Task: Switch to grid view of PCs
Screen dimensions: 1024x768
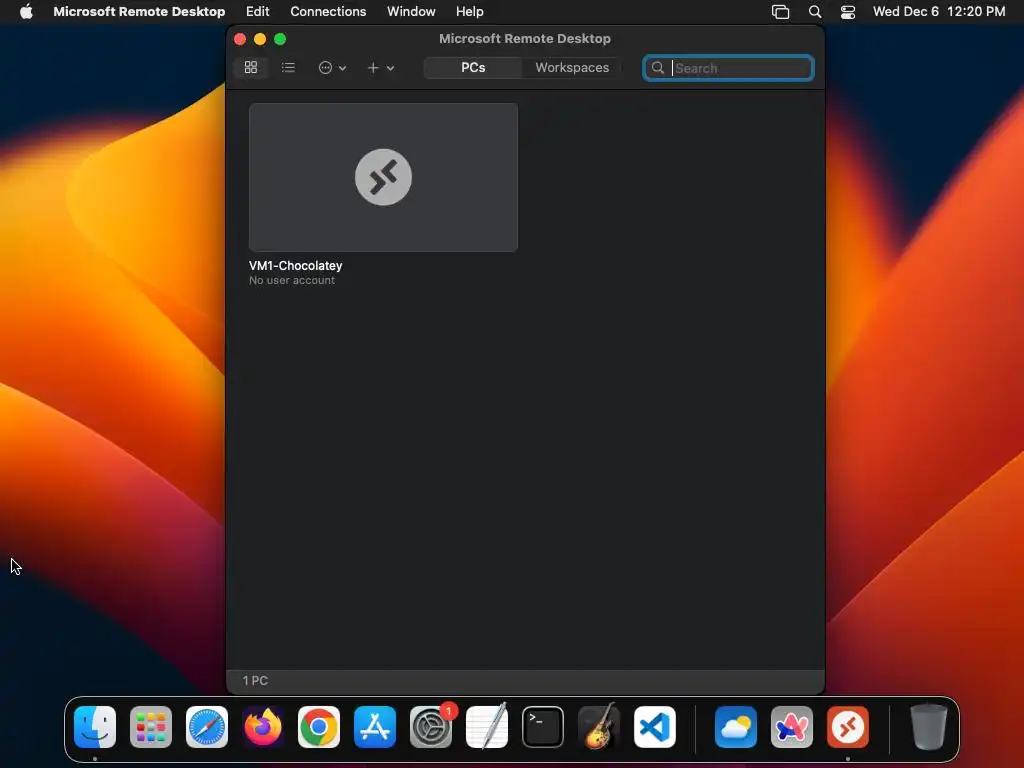Action: (251, 67)
